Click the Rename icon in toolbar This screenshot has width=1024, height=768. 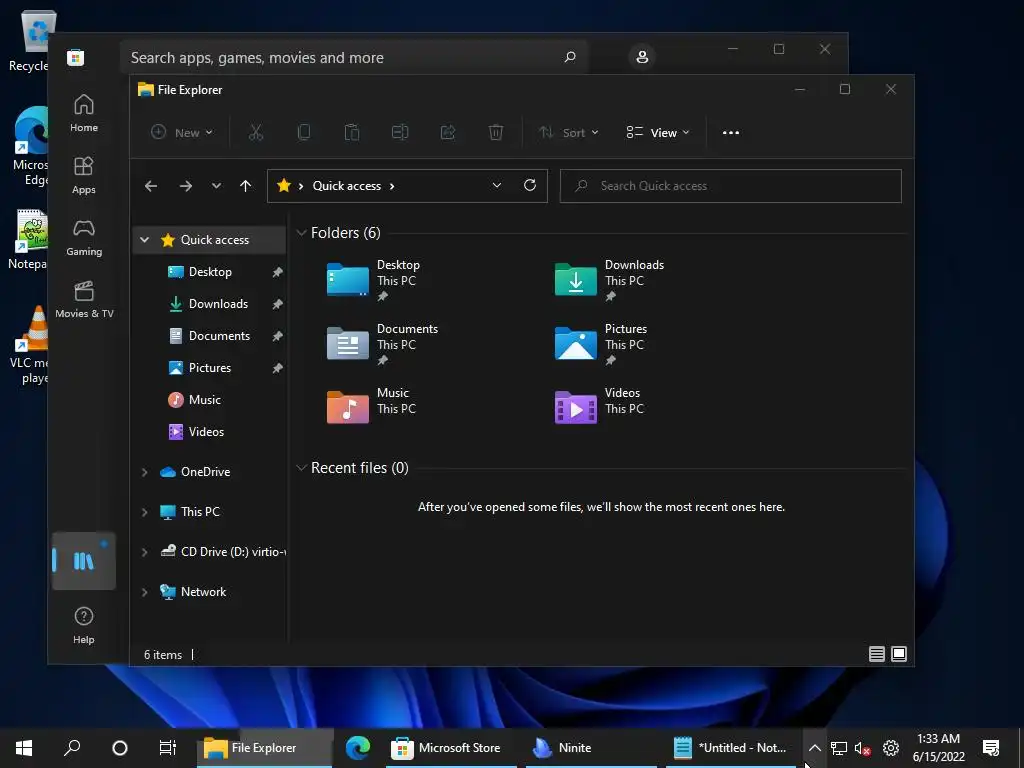pos(400,133)
